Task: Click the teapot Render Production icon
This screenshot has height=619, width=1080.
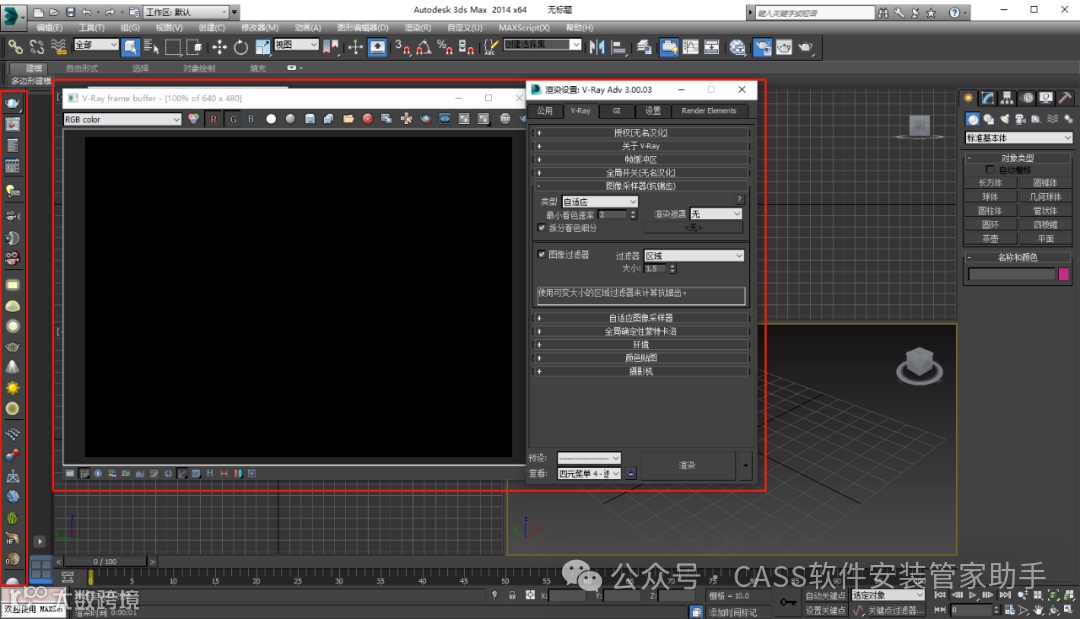Action: (x=805, y=47)
